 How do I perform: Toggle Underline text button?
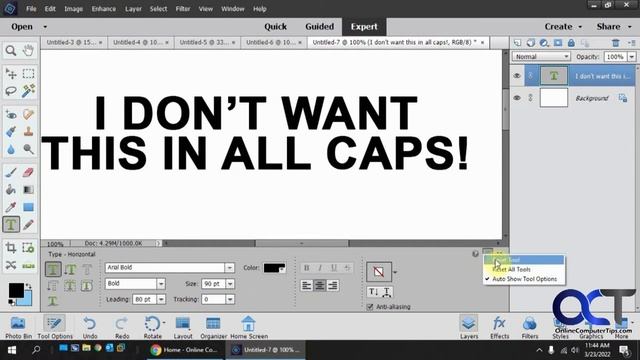pyautogui.click(x=333, y=268)
